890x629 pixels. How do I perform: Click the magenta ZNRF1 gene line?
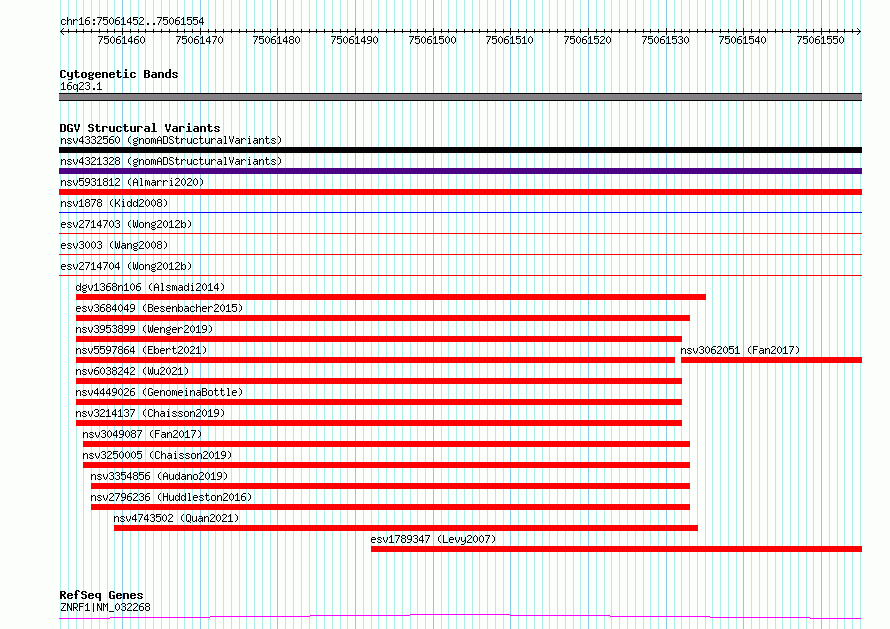coord(460,617)
